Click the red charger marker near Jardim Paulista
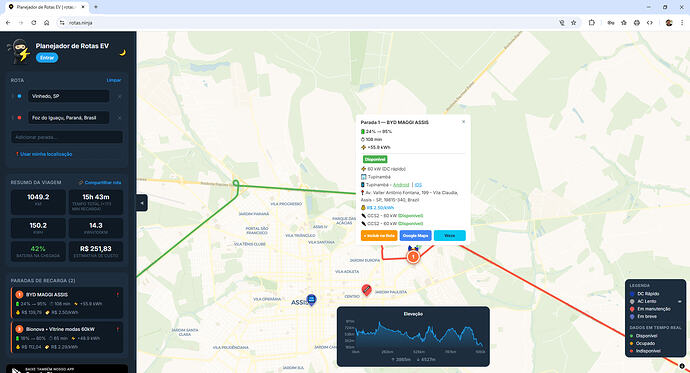 click(366, 289)
